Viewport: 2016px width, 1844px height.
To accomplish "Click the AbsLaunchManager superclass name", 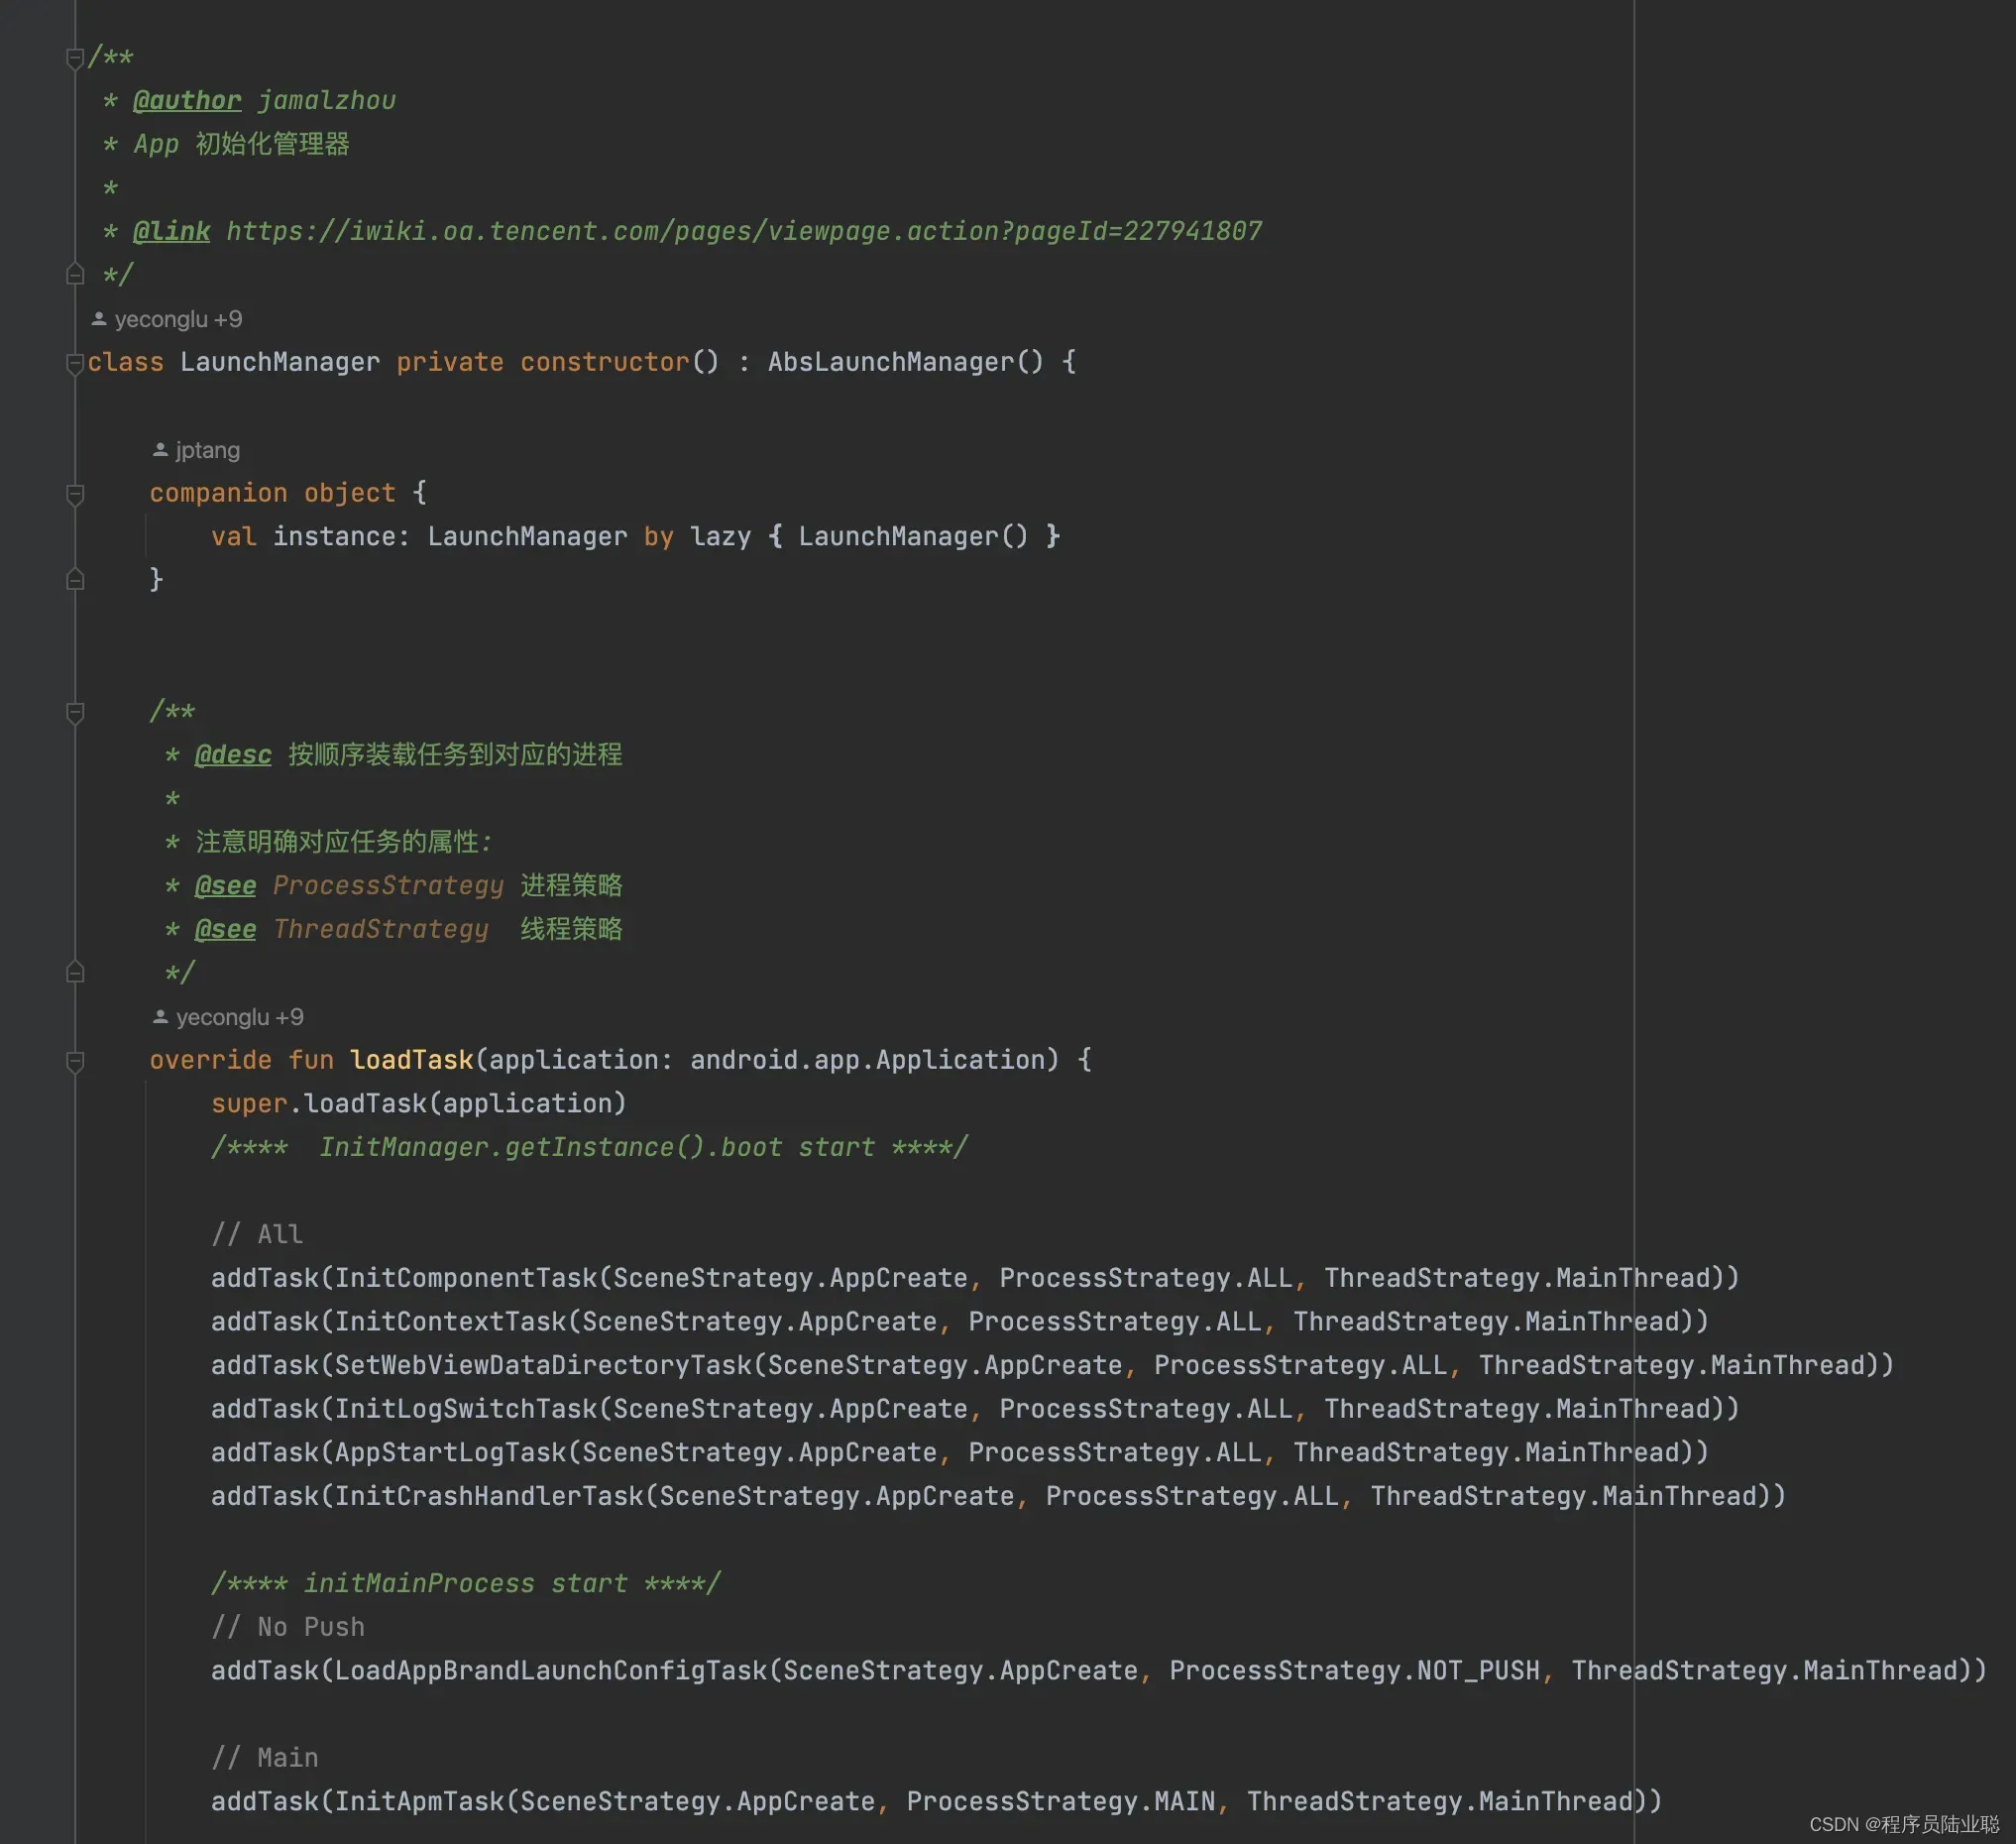I will click(890, 362).
